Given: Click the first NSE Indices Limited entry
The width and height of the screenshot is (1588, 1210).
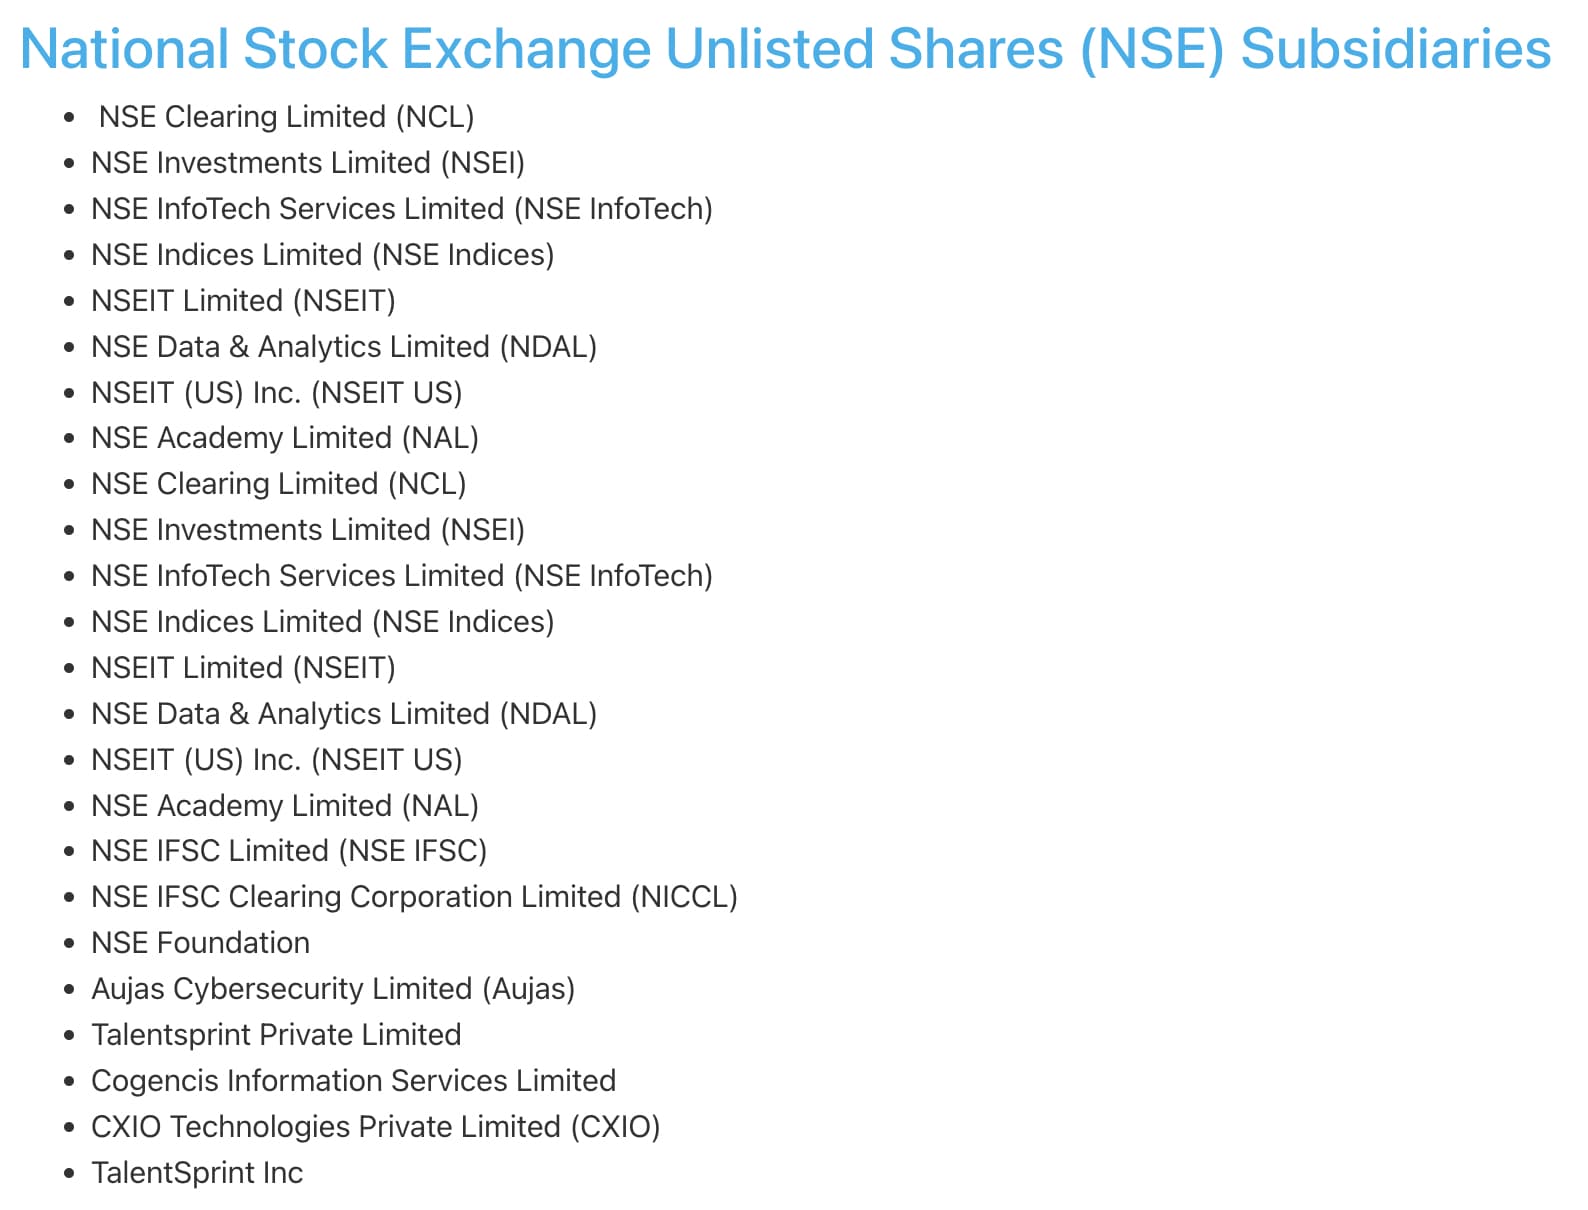Looking at the screenshot, I should pyautogui.click(x=322, y=255).
